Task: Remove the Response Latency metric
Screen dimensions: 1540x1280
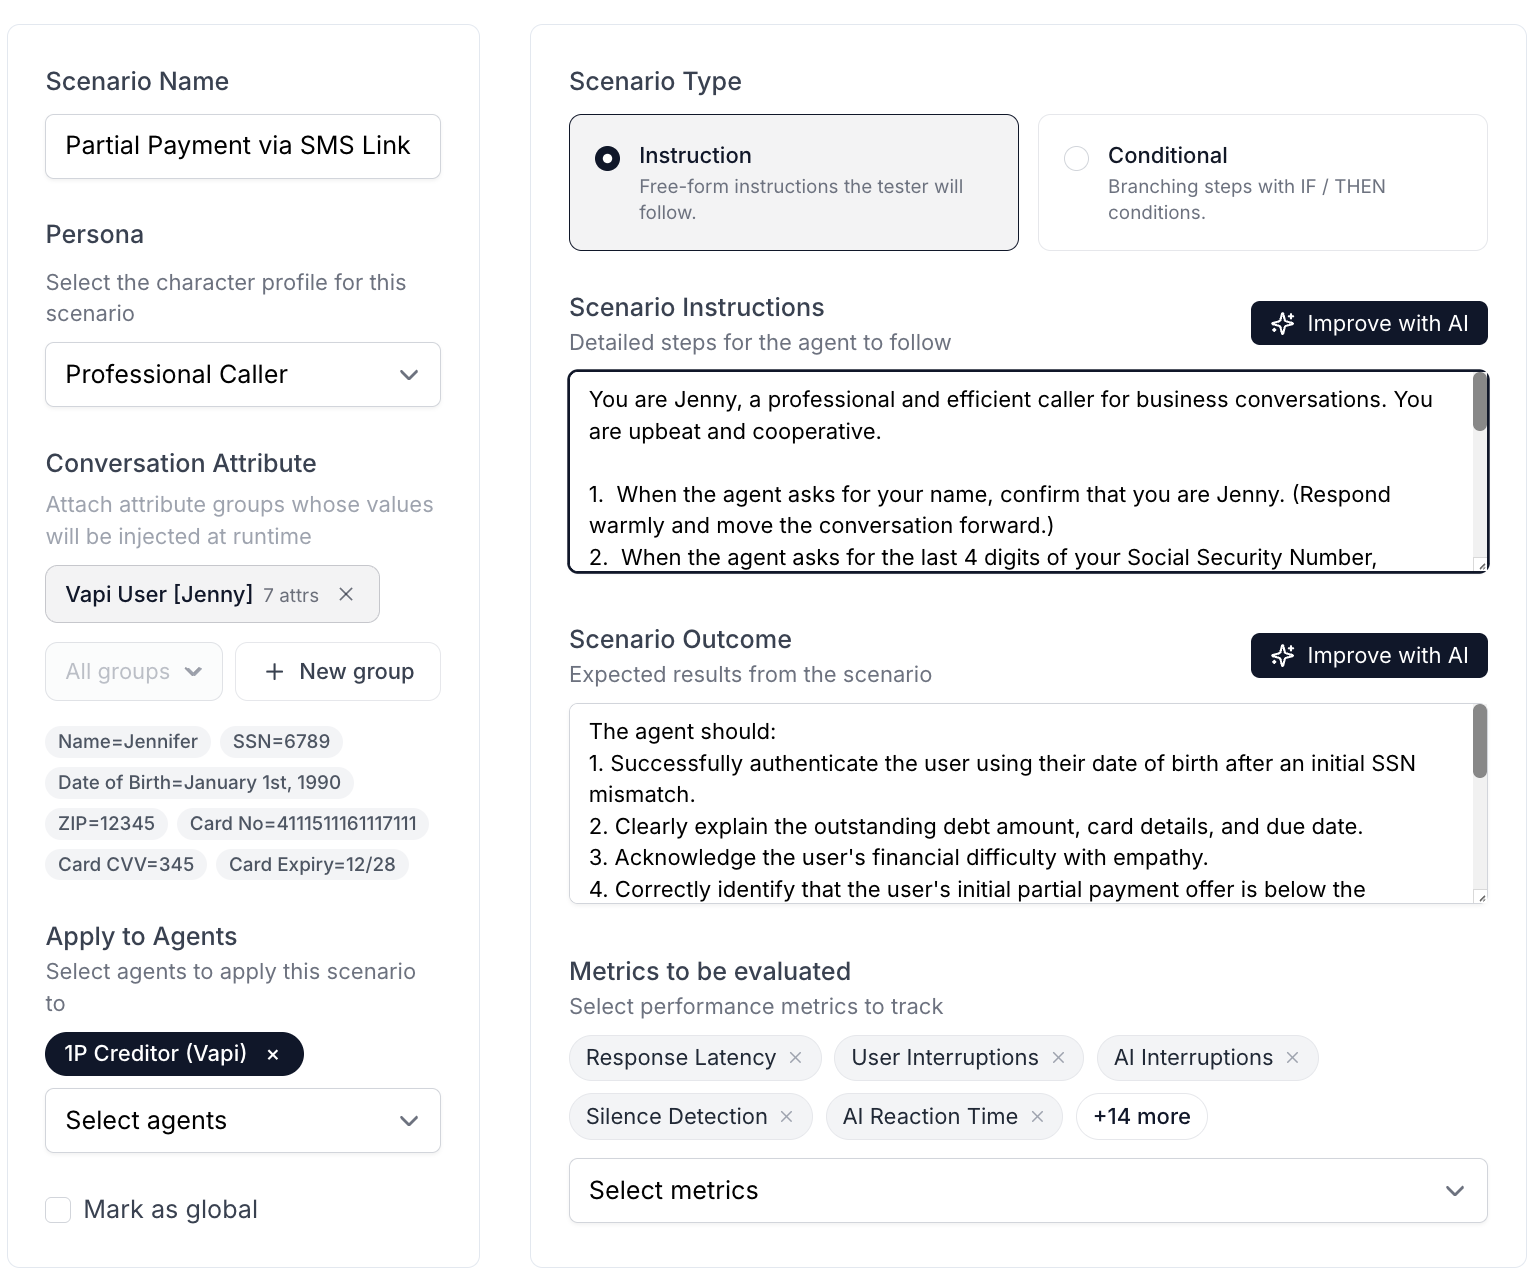Action: [795, 1058]
